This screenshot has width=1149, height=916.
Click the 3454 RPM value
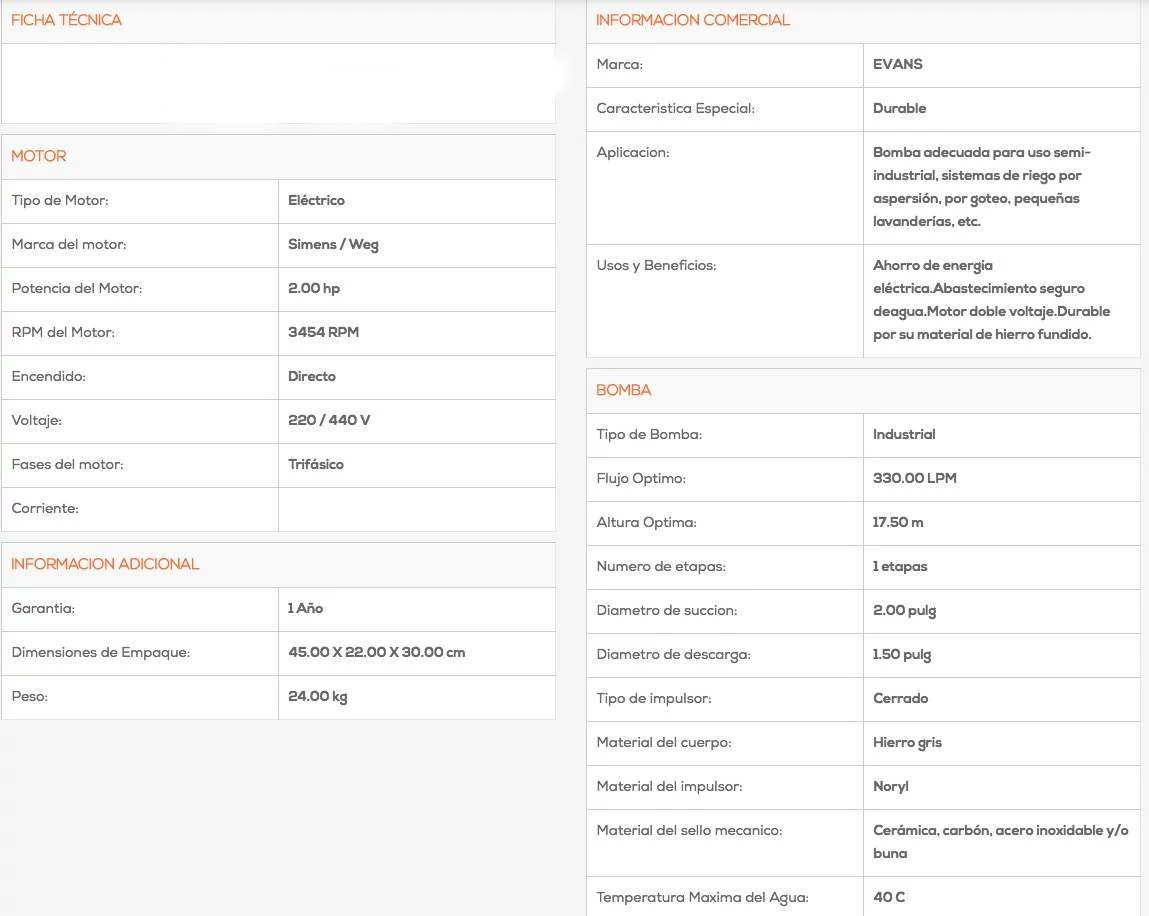pos(323,332)
